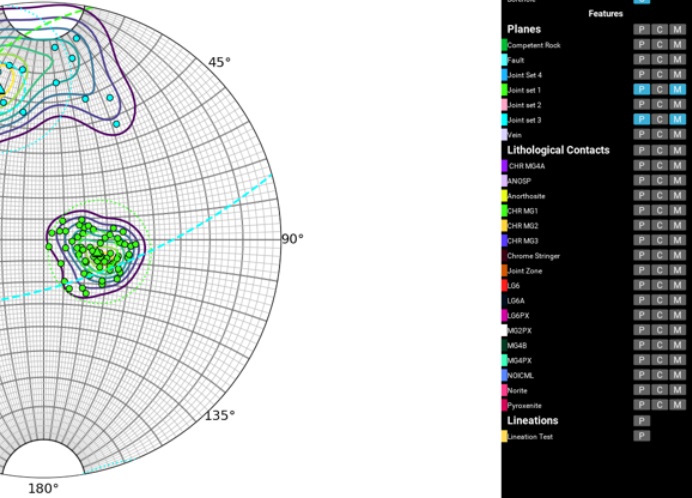Click the 90° label on the stereonet

pos(292,239)
